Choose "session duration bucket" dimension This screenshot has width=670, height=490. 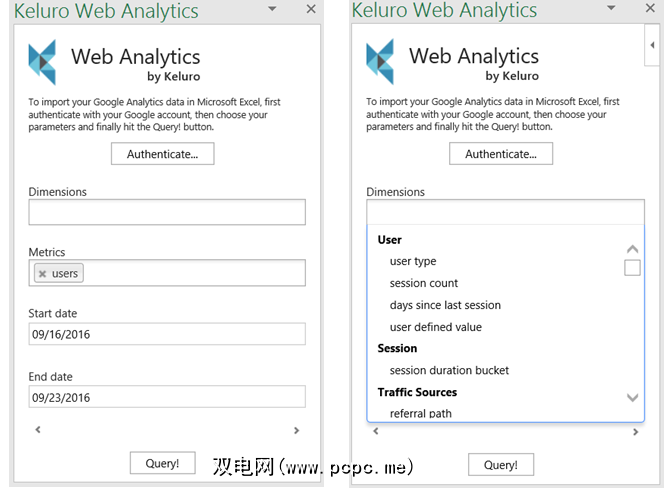(x=449, y=370)
